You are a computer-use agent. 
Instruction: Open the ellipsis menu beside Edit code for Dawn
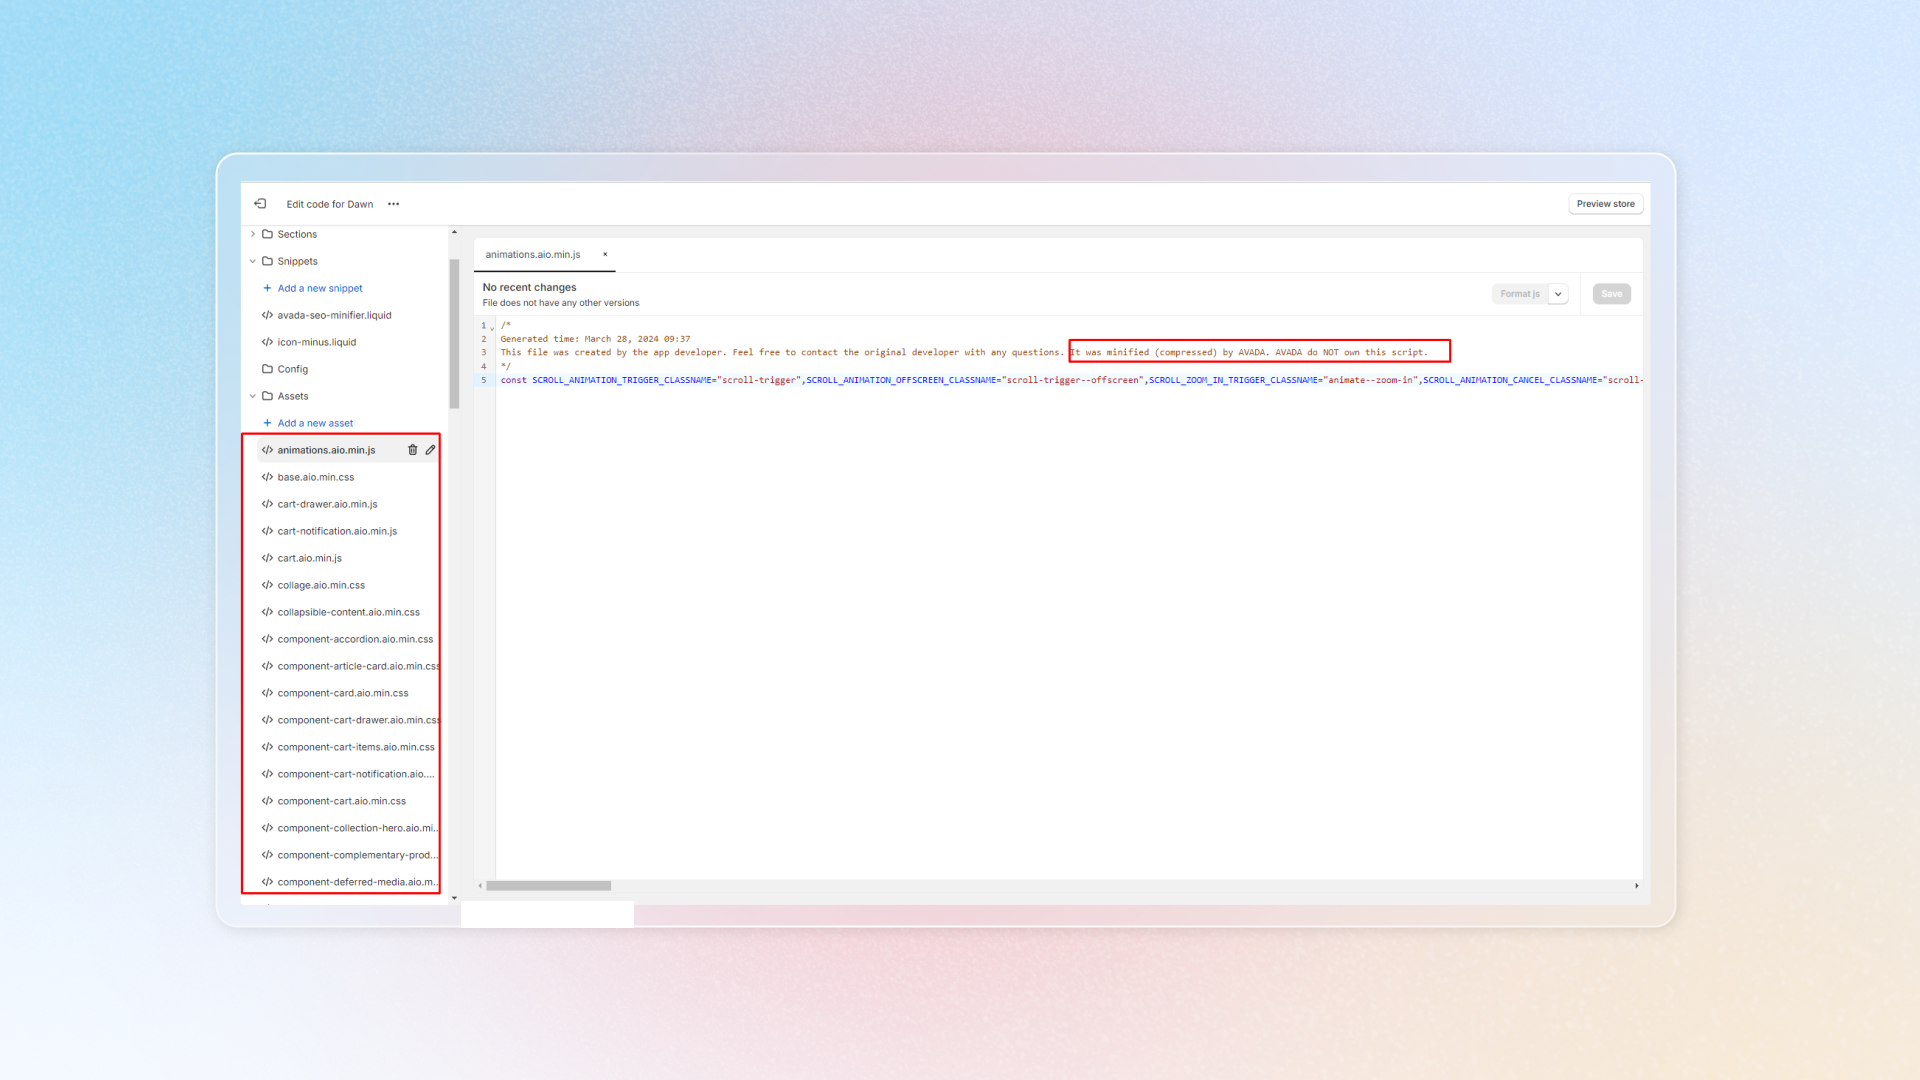point(393,204)
